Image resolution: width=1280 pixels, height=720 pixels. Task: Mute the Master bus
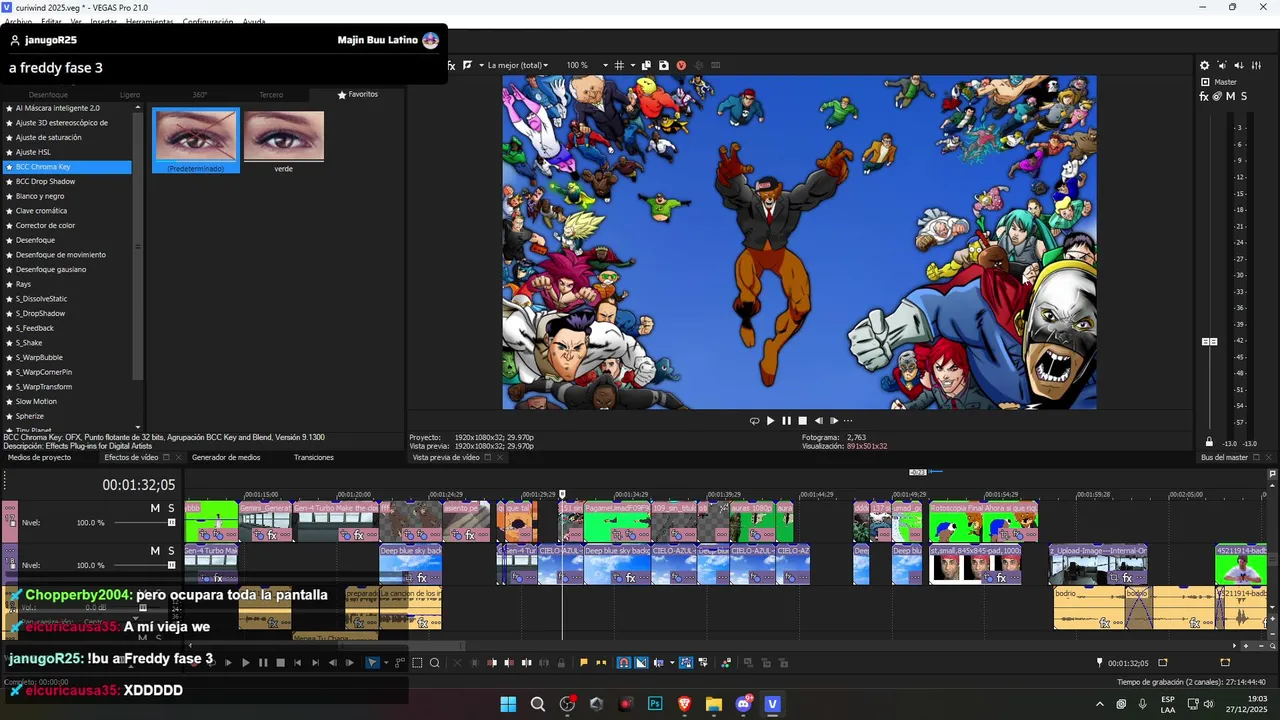point(1230,96)
